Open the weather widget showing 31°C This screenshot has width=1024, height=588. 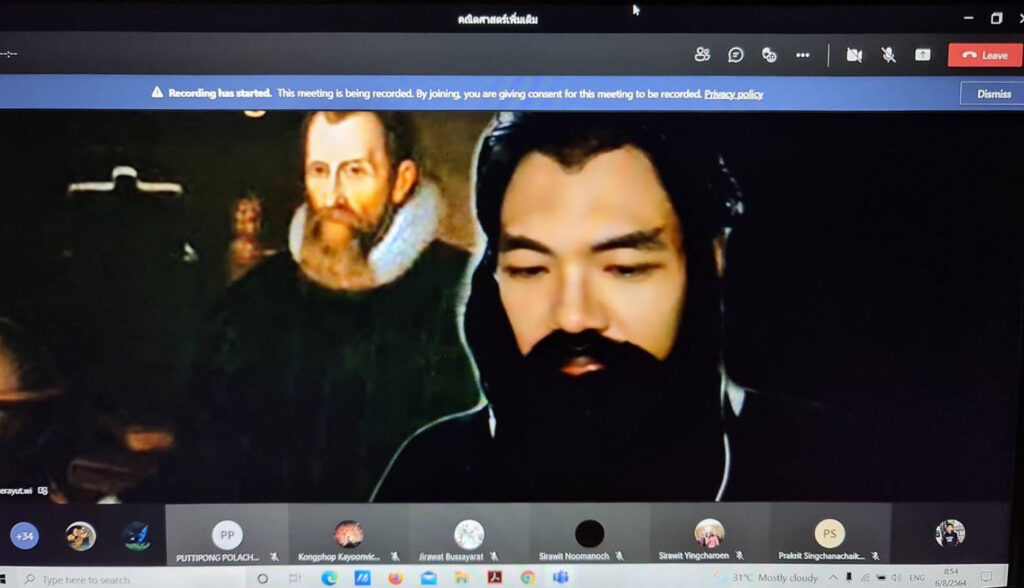765,578
